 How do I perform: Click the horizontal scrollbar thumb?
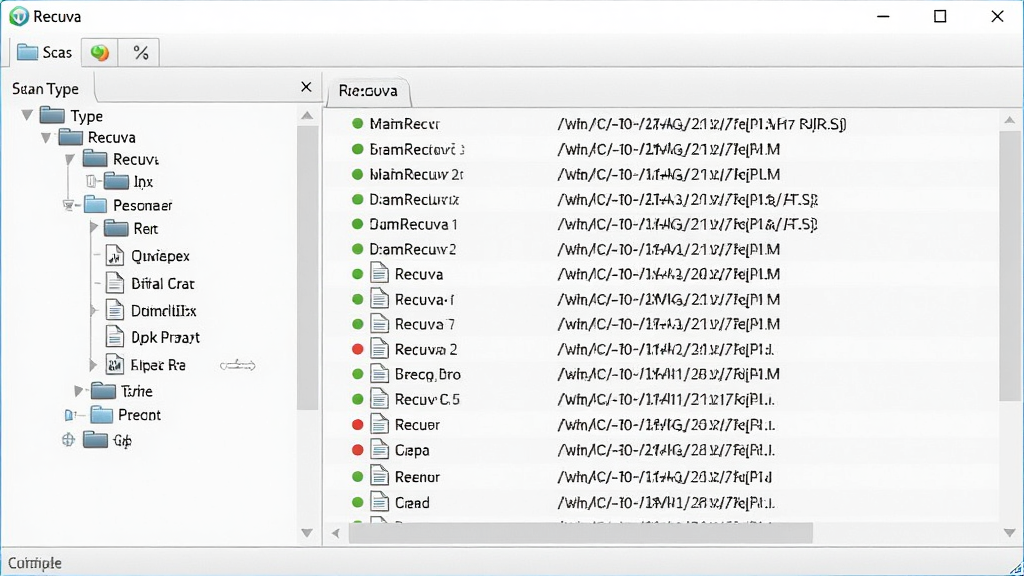581,533
